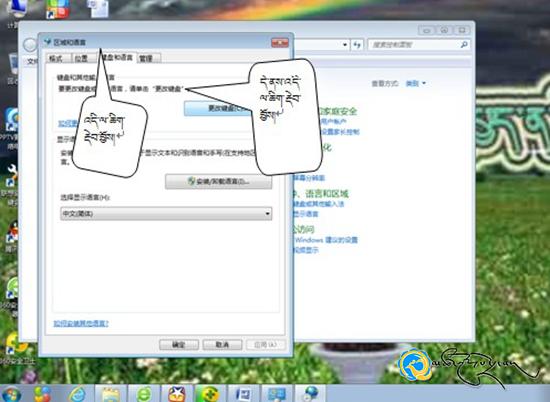Close the 区域和语言 dialog
The width and height of the screenshot is (550, 402).
(x=280, y=43)
